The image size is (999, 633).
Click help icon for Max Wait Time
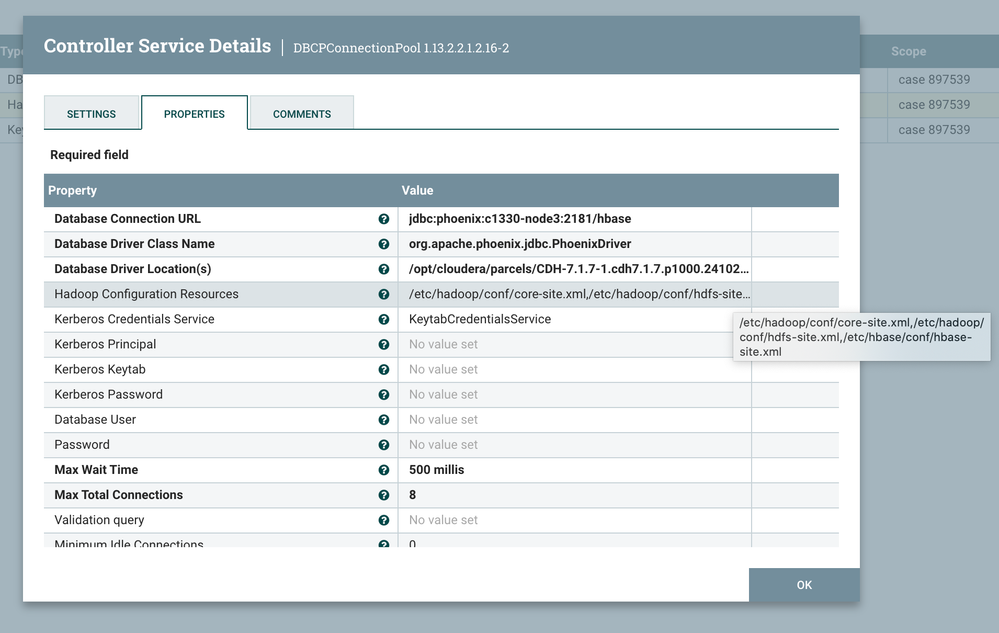pos(383,470)
